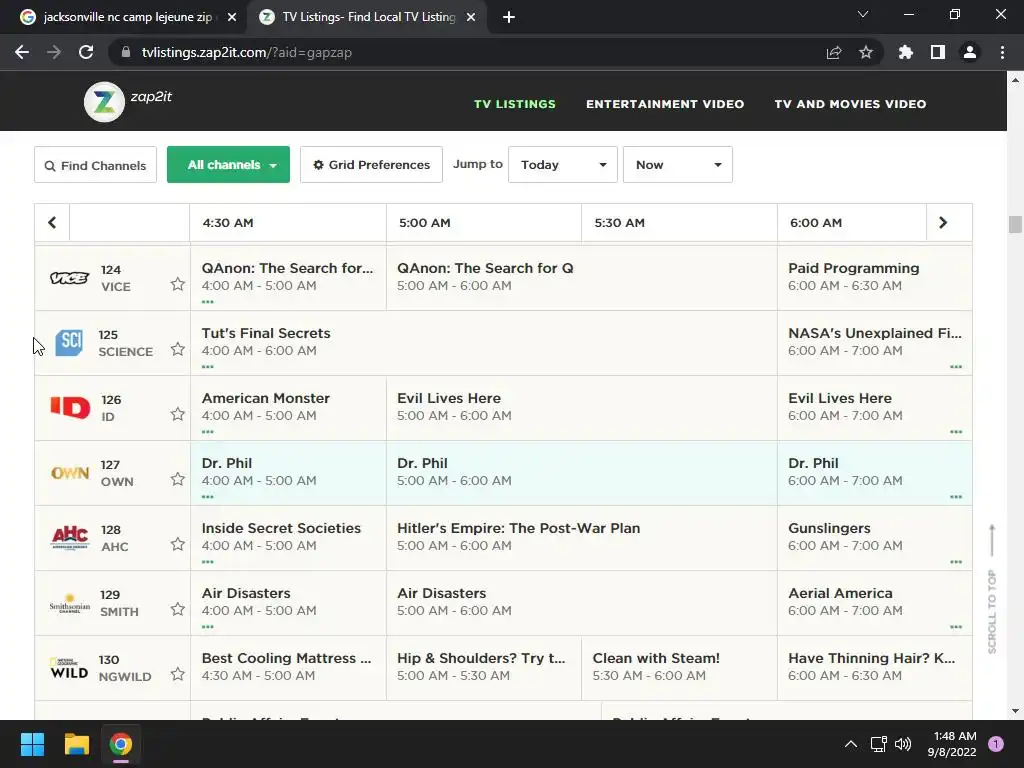Image resolution: width=1024 pixels, height=768 pixels.
Task: Favorite the ID channel star
Action: [178, 414]
